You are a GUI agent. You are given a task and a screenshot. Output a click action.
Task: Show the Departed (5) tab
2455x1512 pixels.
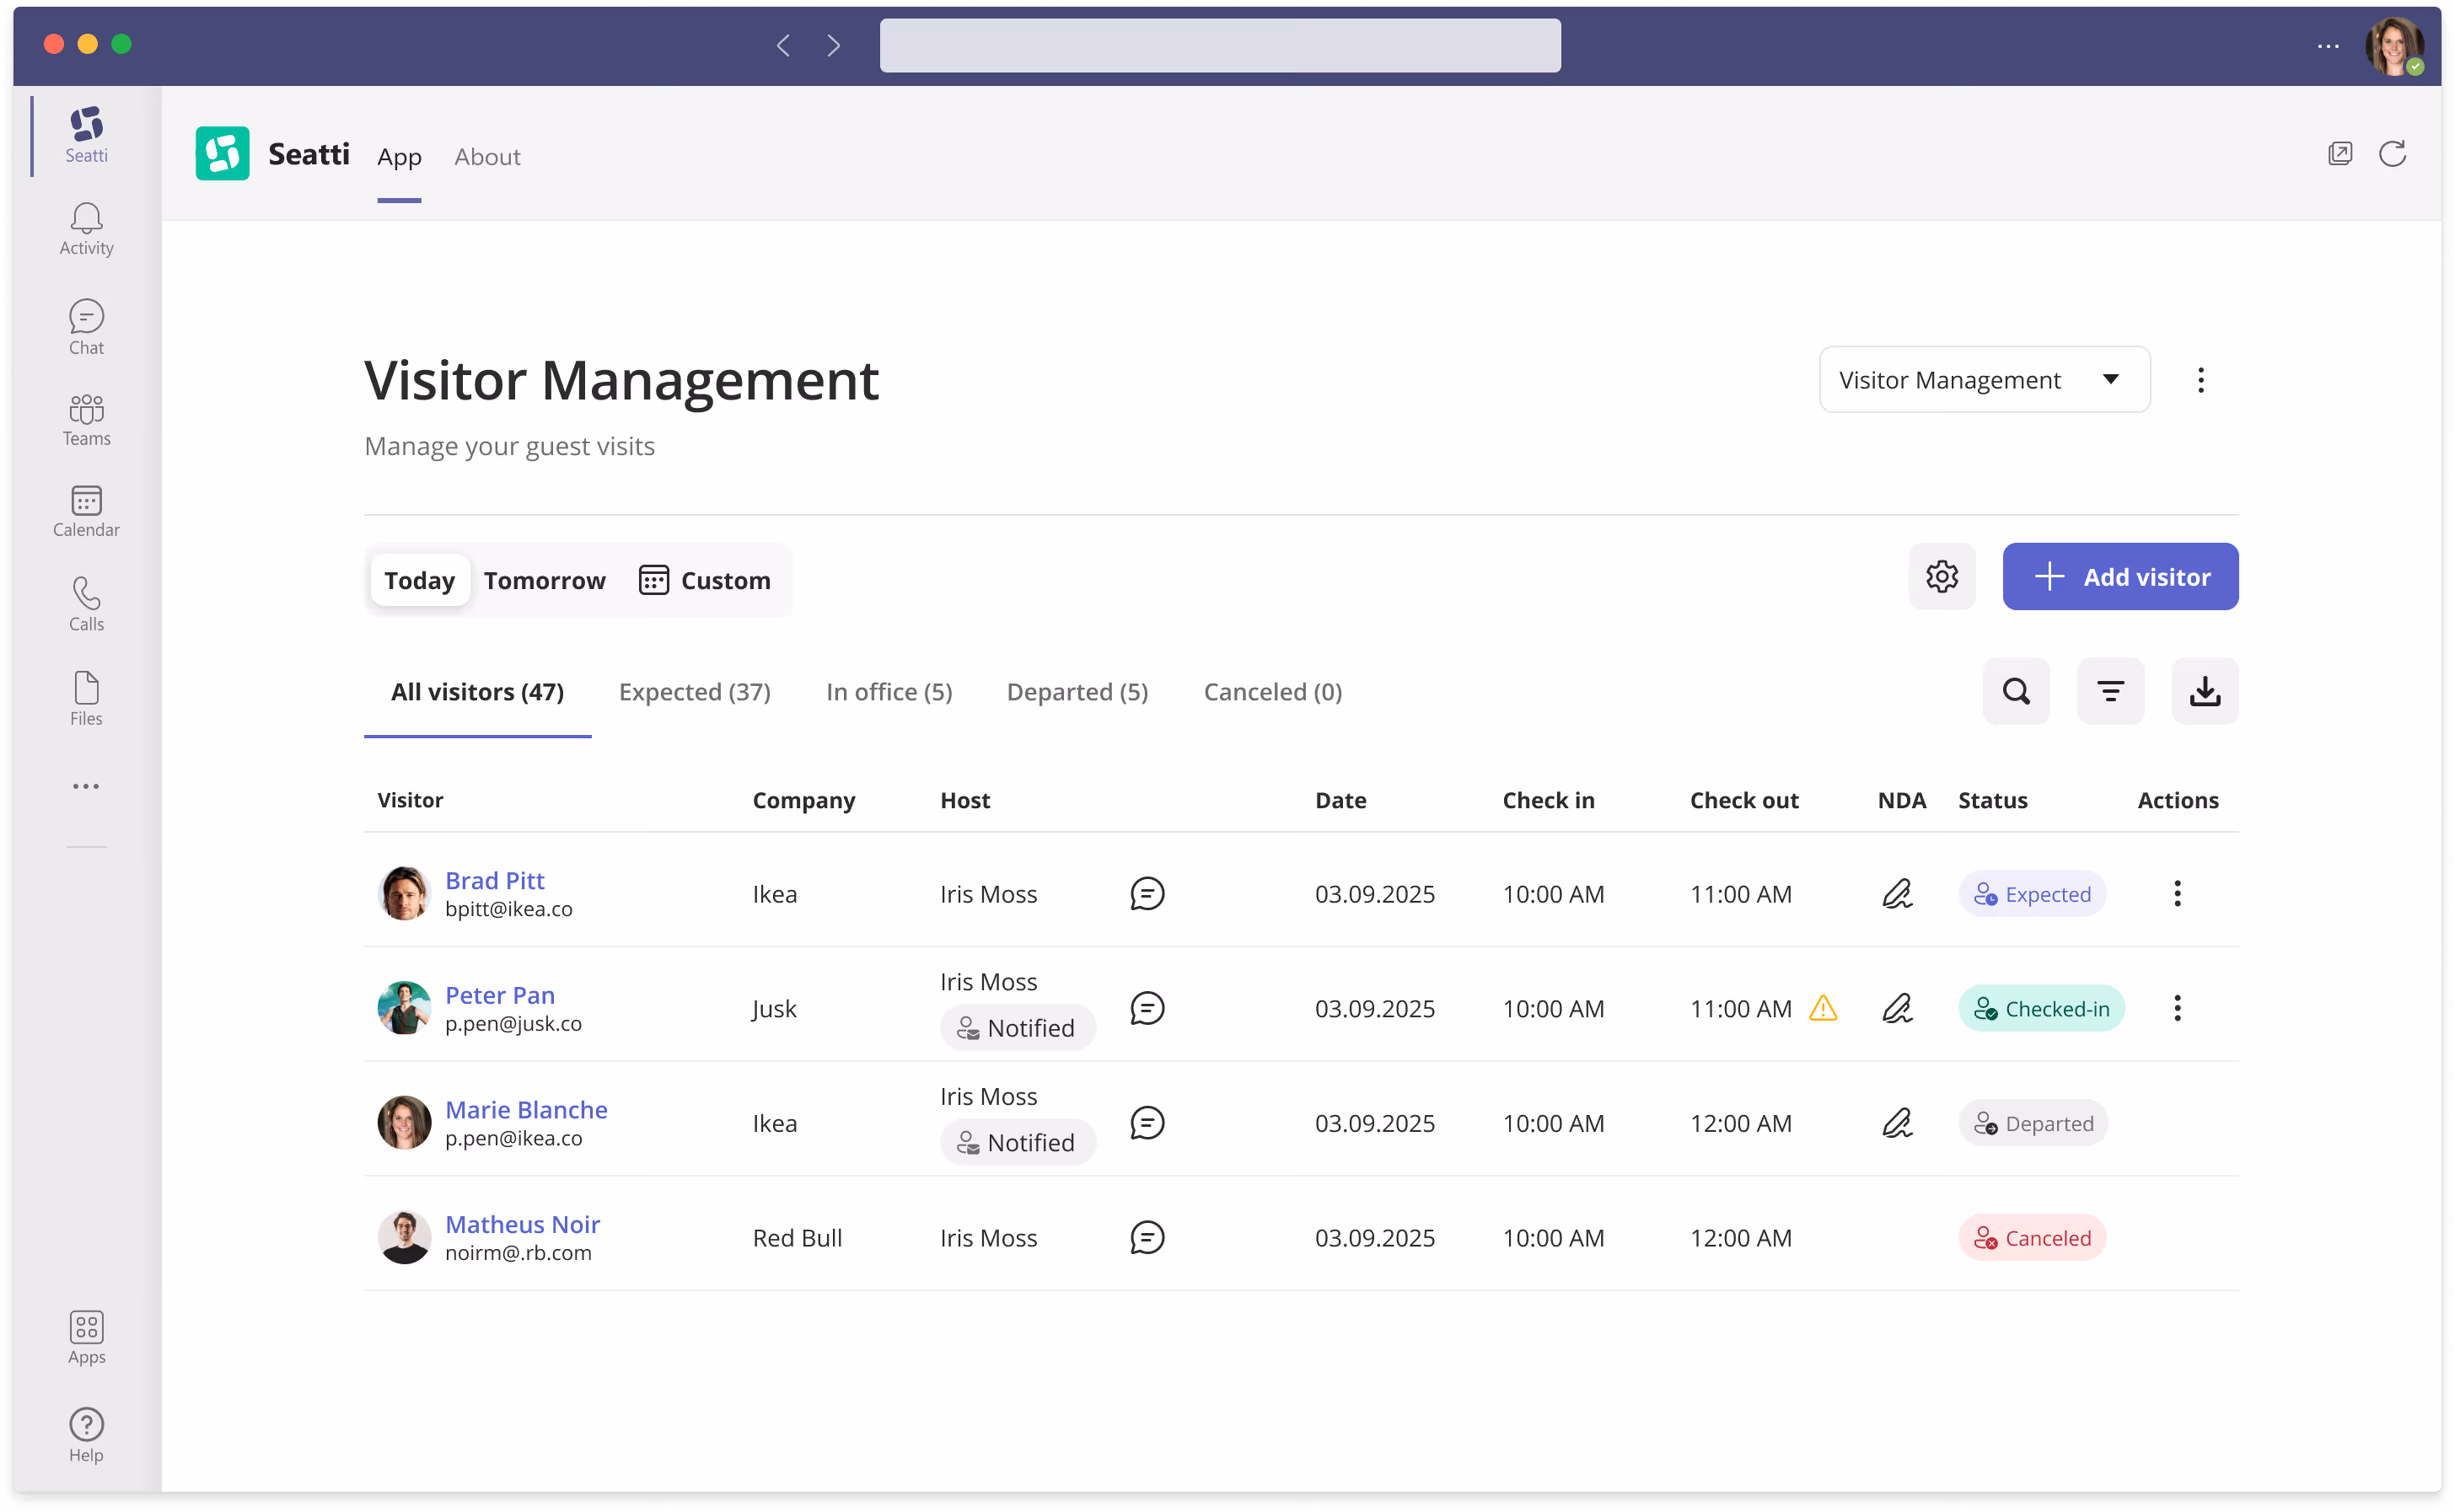[x=1077, y=692]
